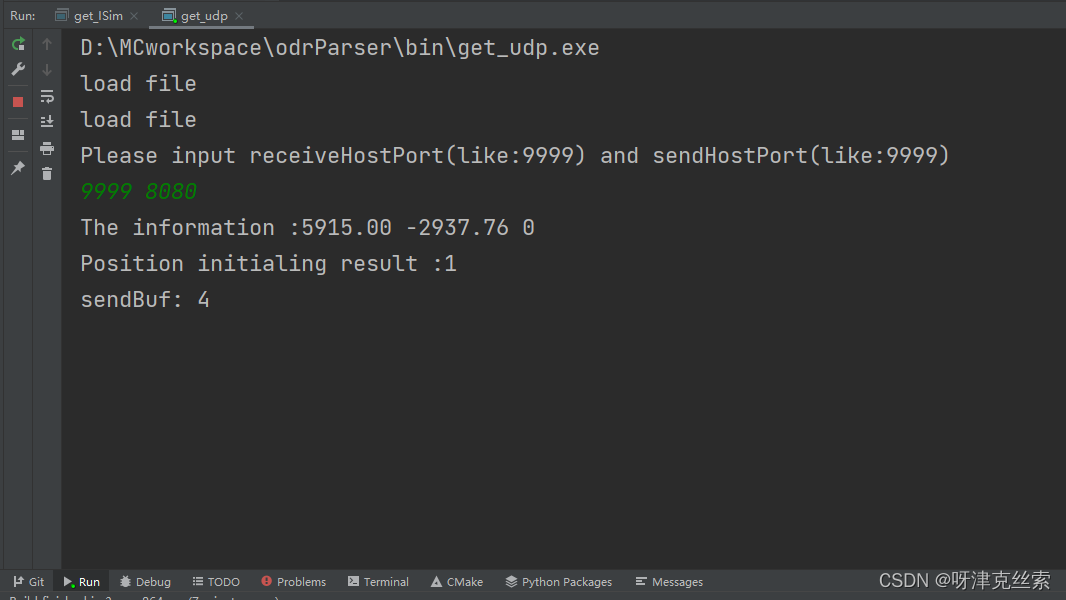The height and width of the screenshot is (600, 1066).
Task: Toggle soft-wrap for console output
Action: pyautogui.click(x=47, y=96)
